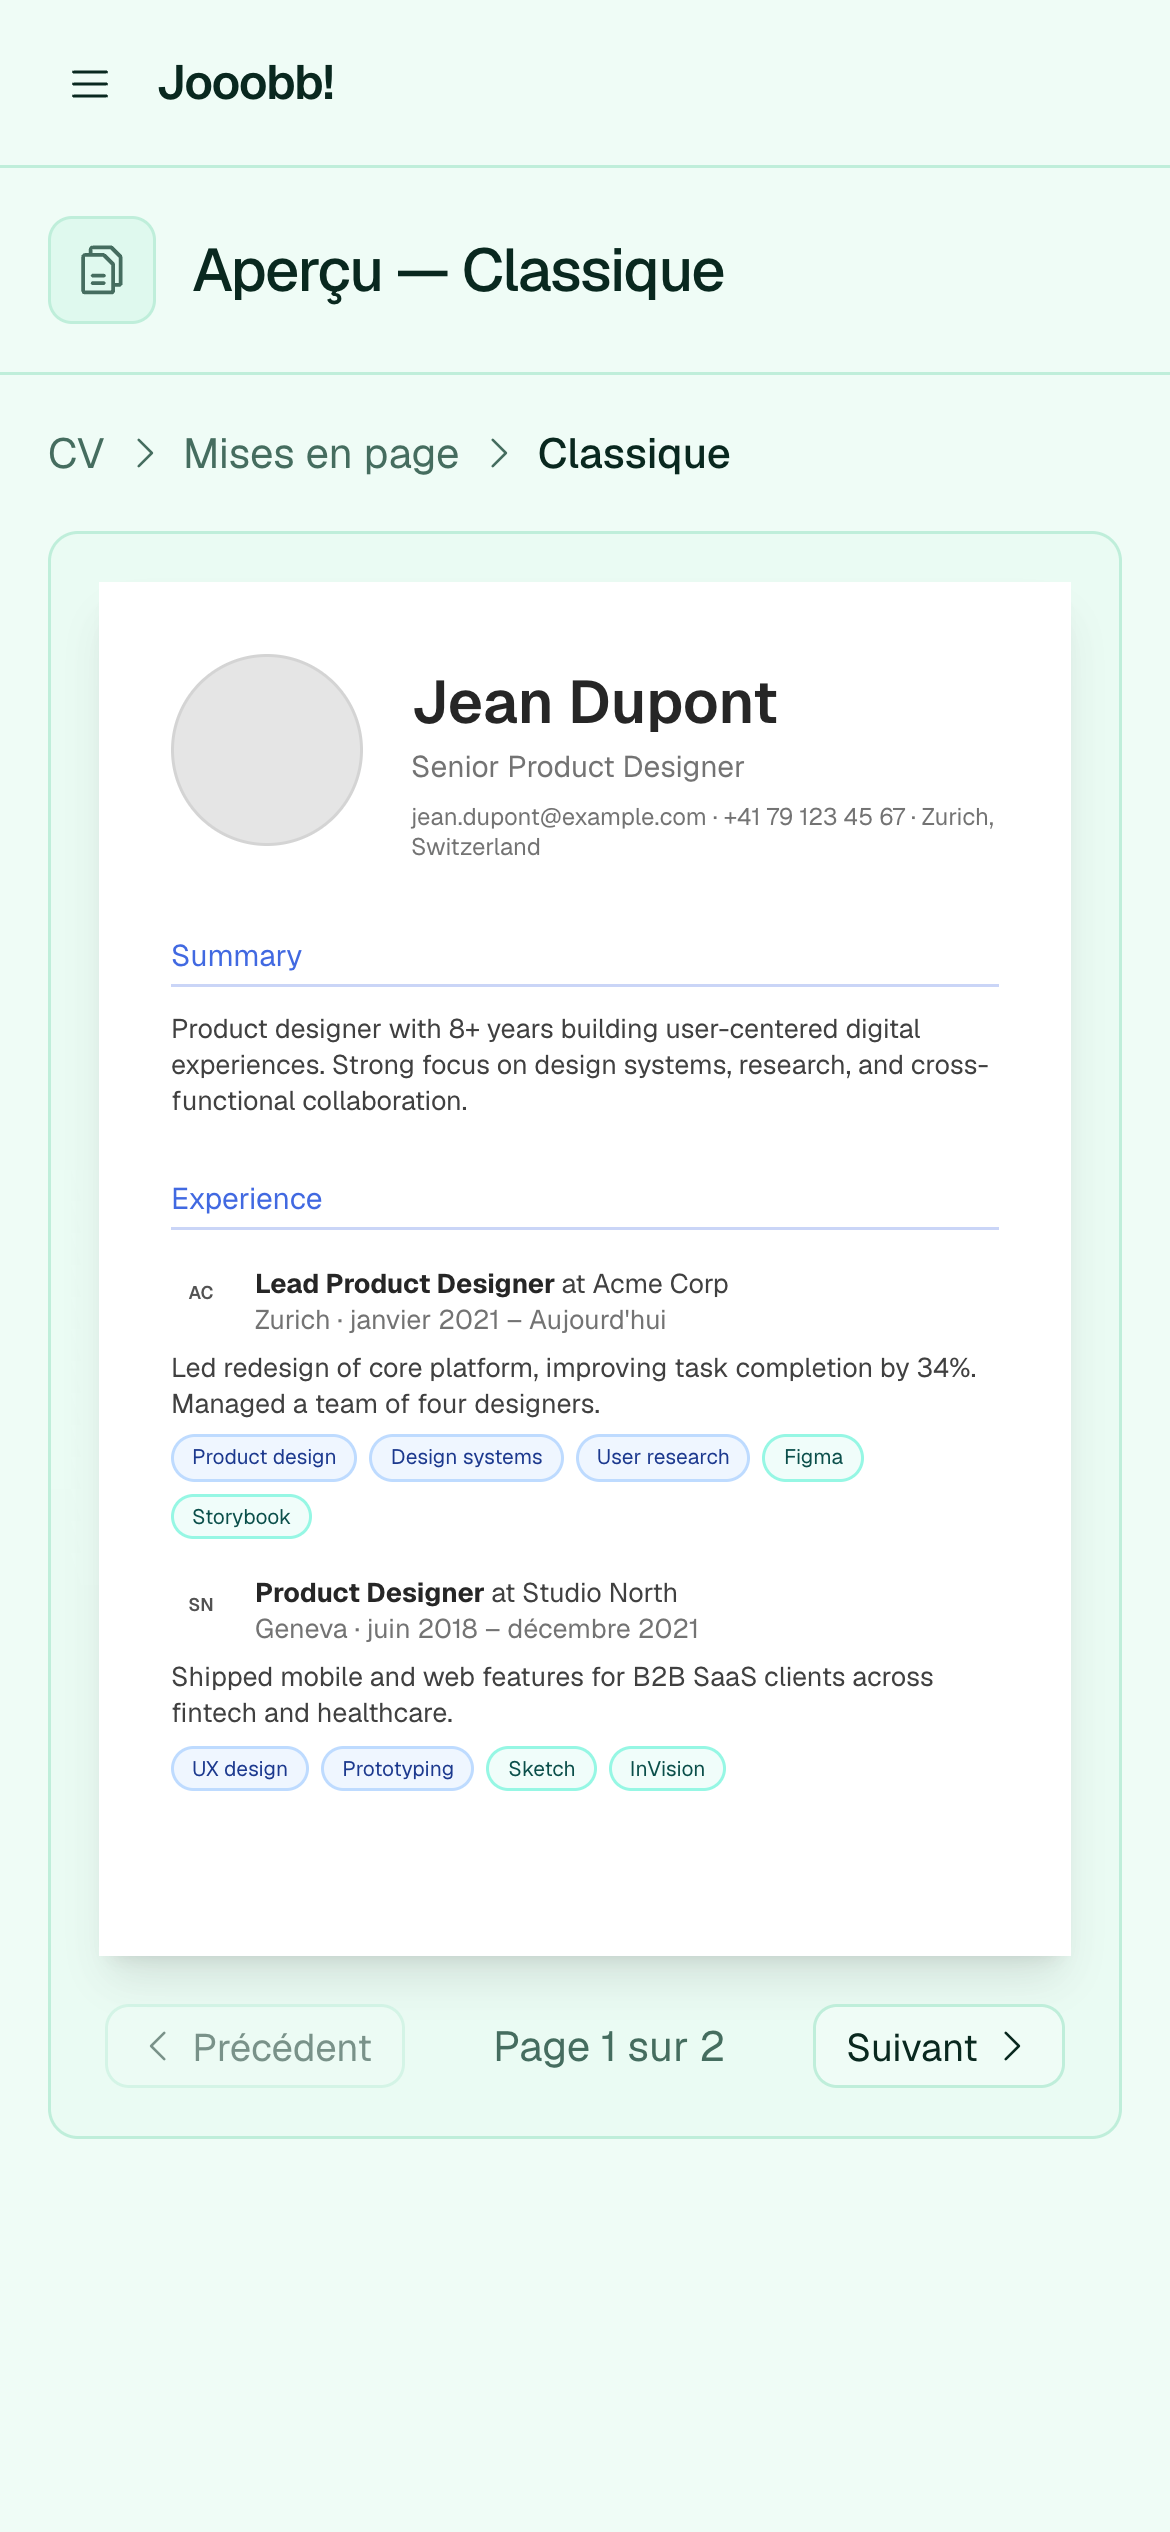The width and height of the screenshot is (1170, 2532).
Task: Click the User research skill tag
Action: 663,1458
